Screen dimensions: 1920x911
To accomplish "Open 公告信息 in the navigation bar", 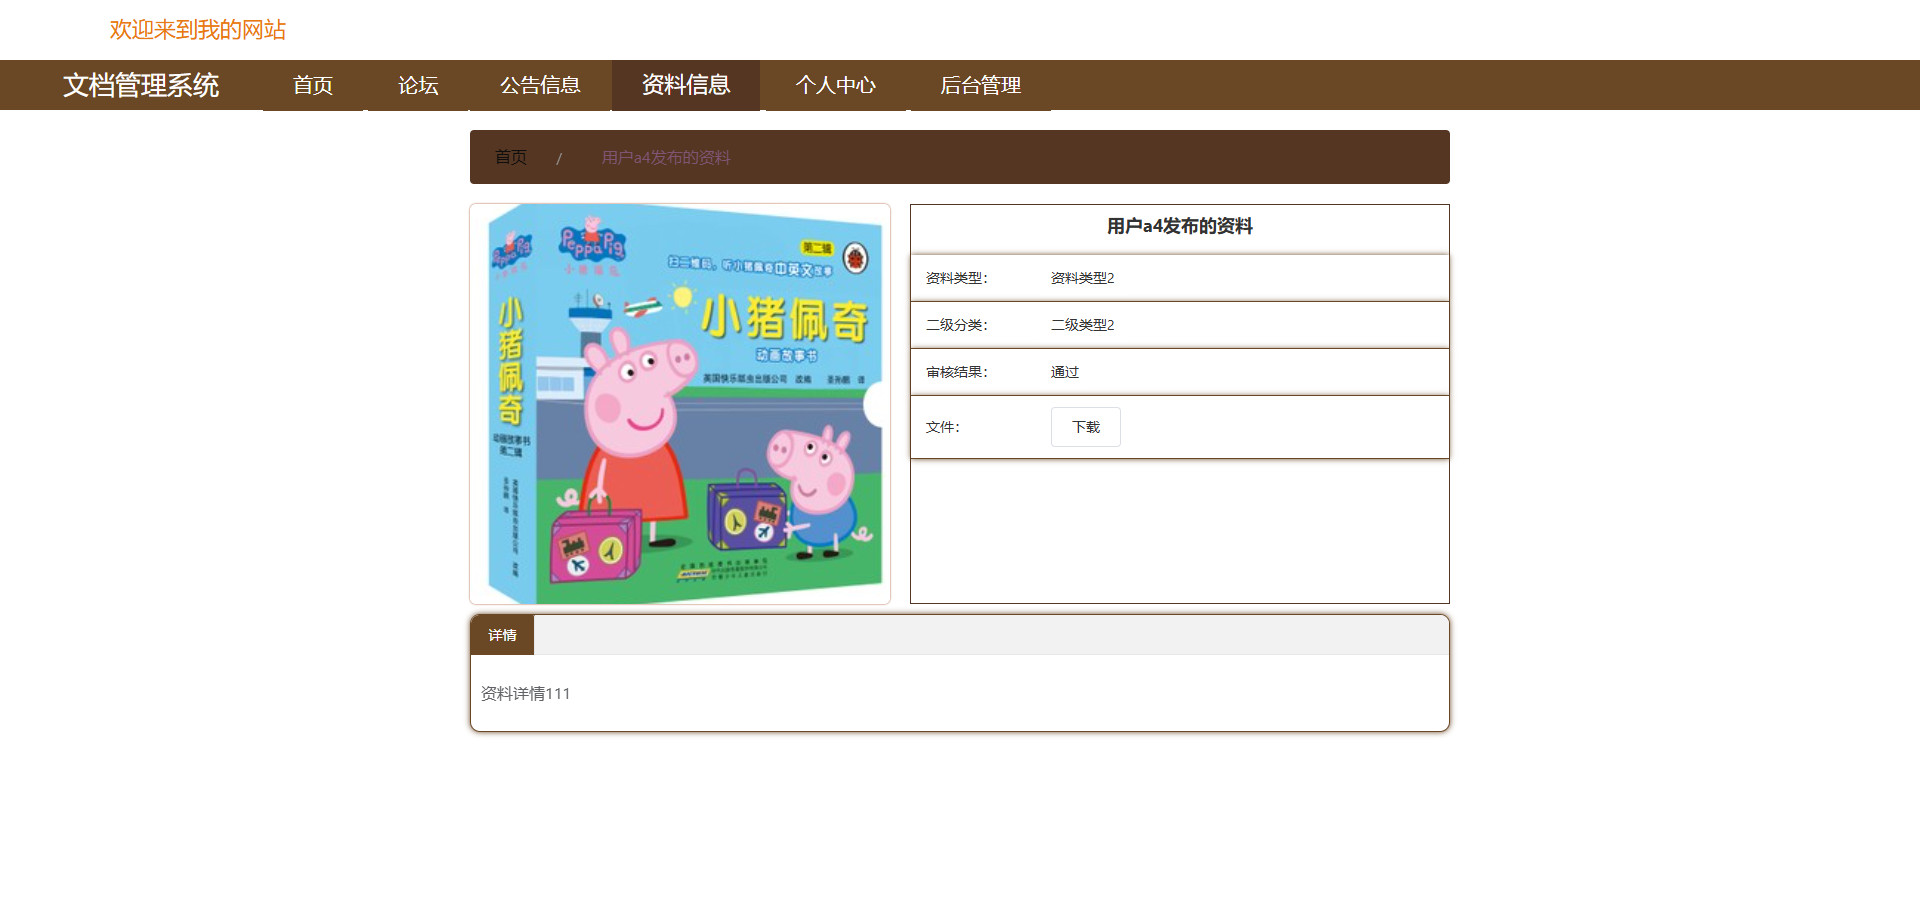I will (x=540, y=85).
